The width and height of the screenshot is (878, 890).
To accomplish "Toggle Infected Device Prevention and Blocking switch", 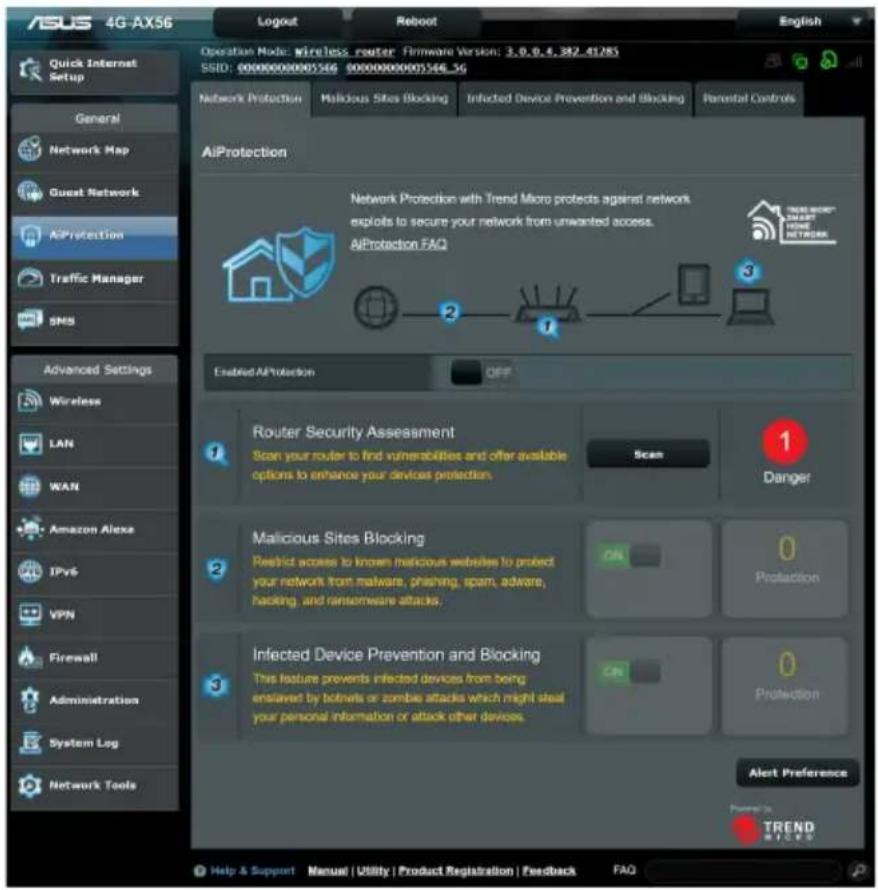I will (628, 672).
